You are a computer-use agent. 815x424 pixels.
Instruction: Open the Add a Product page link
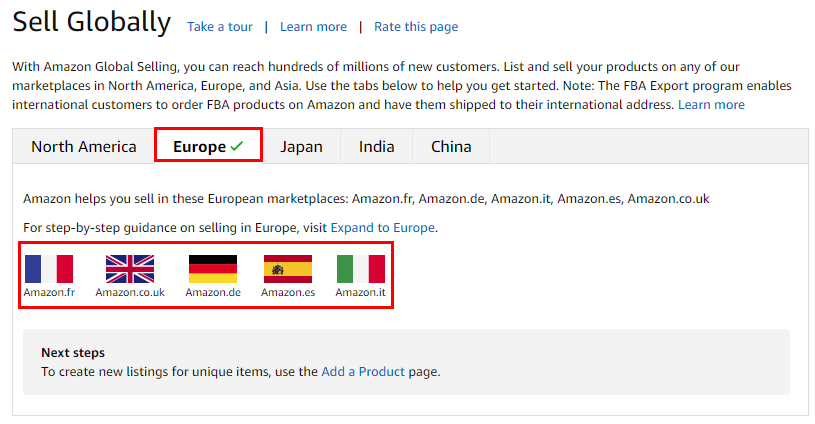tap(363, 372)
